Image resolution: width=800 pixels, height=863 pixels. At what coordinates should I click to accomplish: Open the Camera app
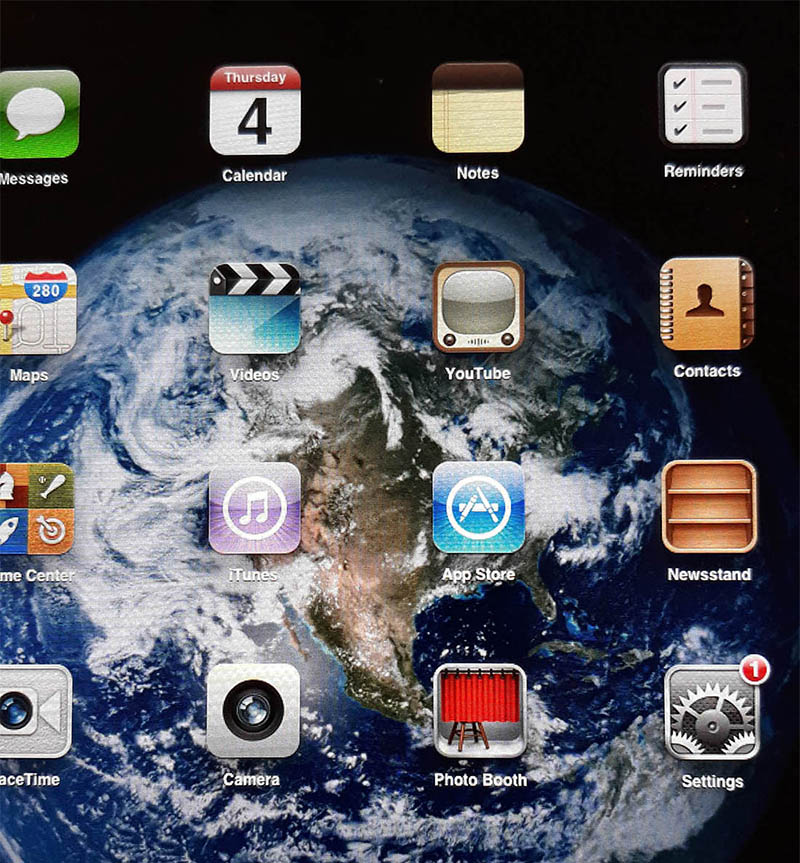coord(253,710)
